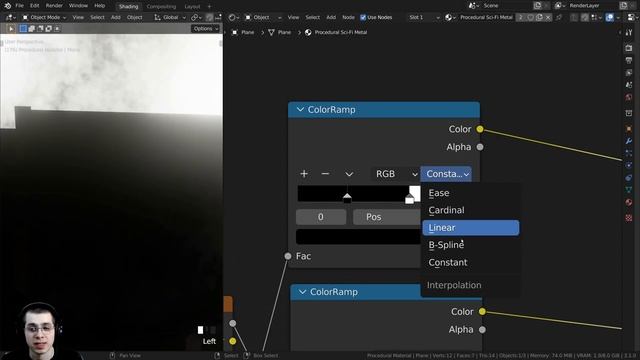Screen dimensions: 640x360
Task: Open the Render properties tab icon
Action: pos(629,48)
